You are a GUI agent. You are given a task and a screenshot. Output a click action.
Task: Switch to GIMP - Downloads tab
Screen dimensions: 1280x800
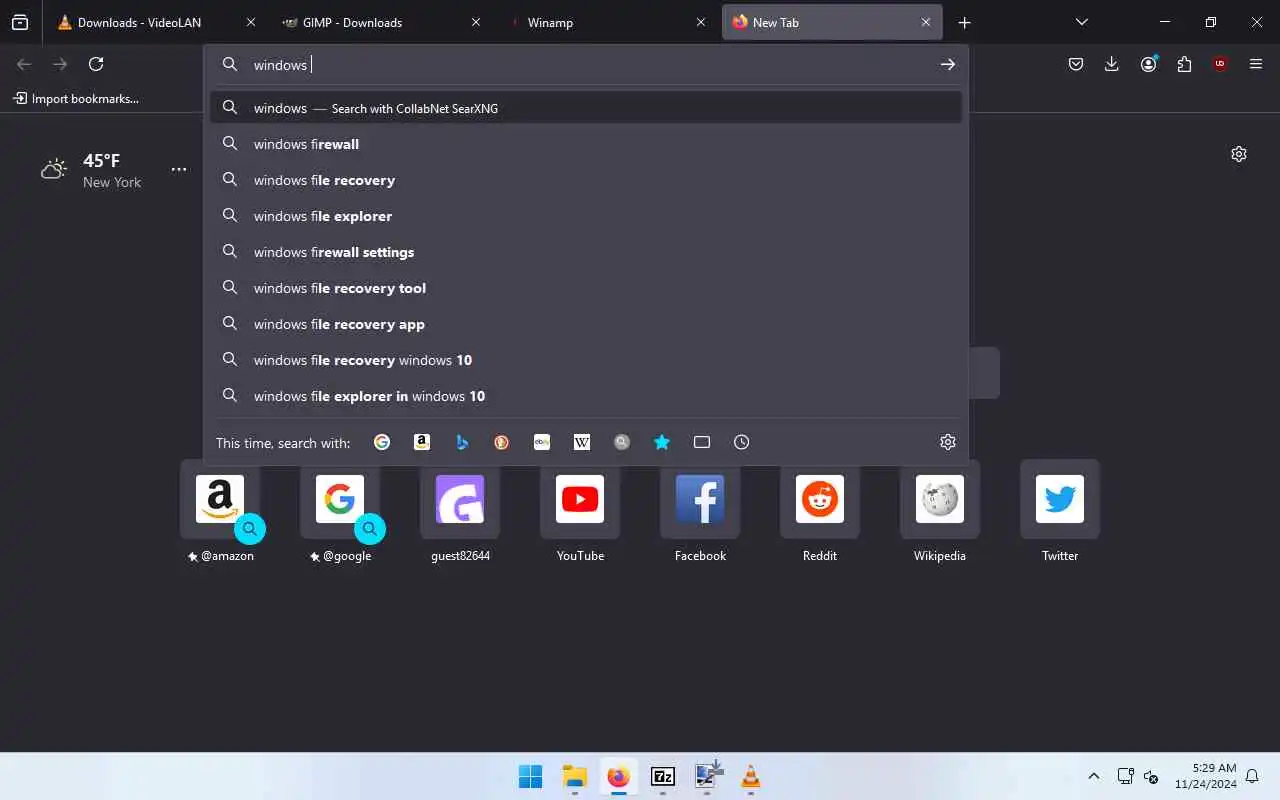point(382,22)
